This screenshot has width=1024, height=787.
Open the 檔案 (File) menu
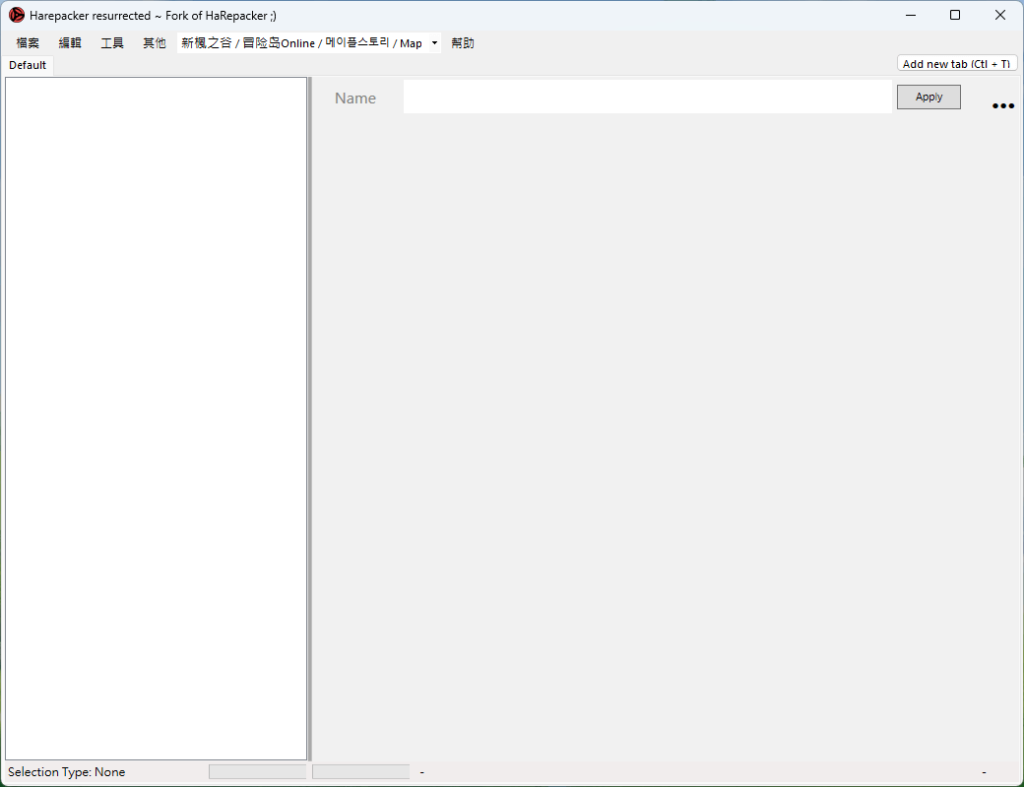[x=28, y=43]
